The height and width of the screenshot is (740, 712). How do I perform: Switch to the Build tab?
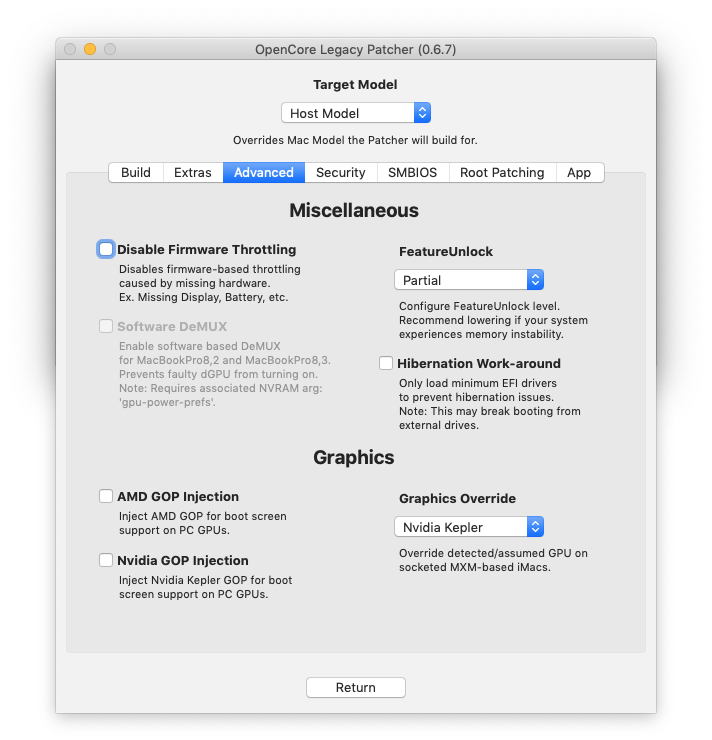pyautogui.click(x=136, y=172)
